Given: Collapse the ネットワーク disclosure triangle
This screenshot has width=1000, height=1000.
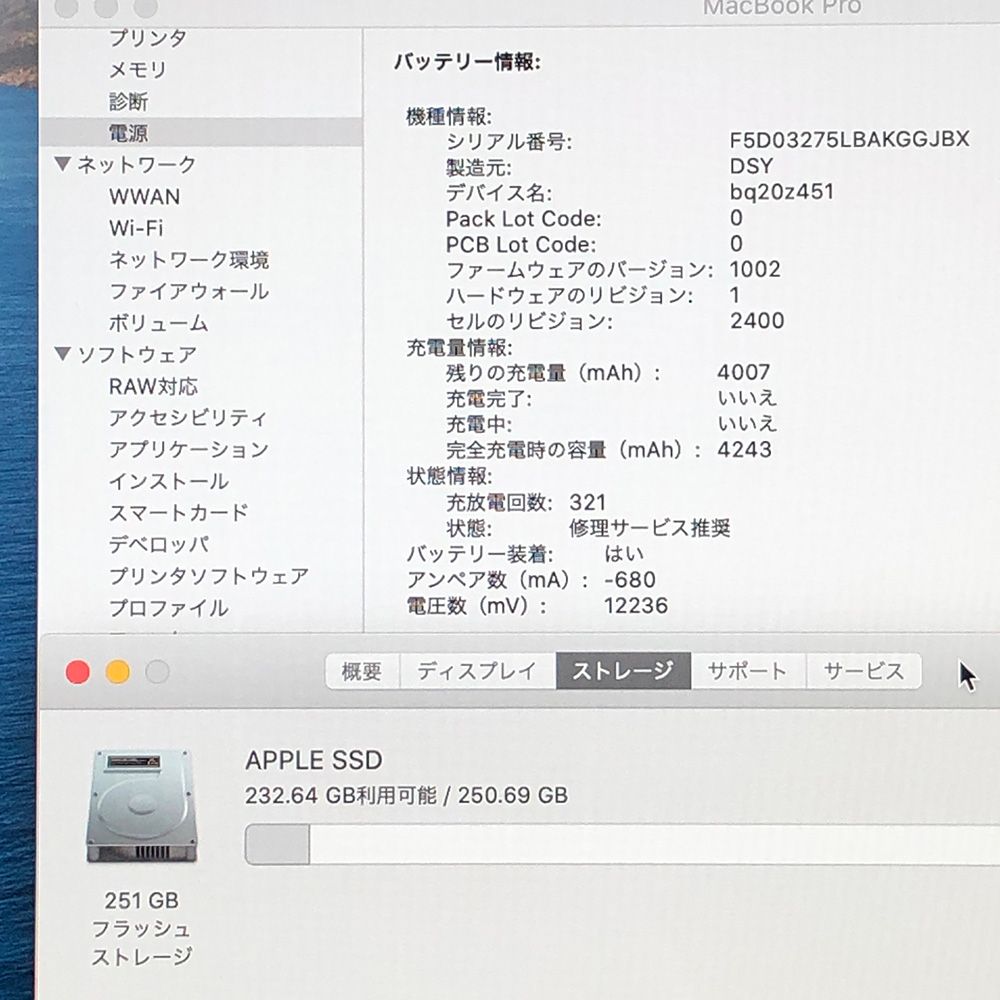Looking at the screenshot, I should point(62,164).
